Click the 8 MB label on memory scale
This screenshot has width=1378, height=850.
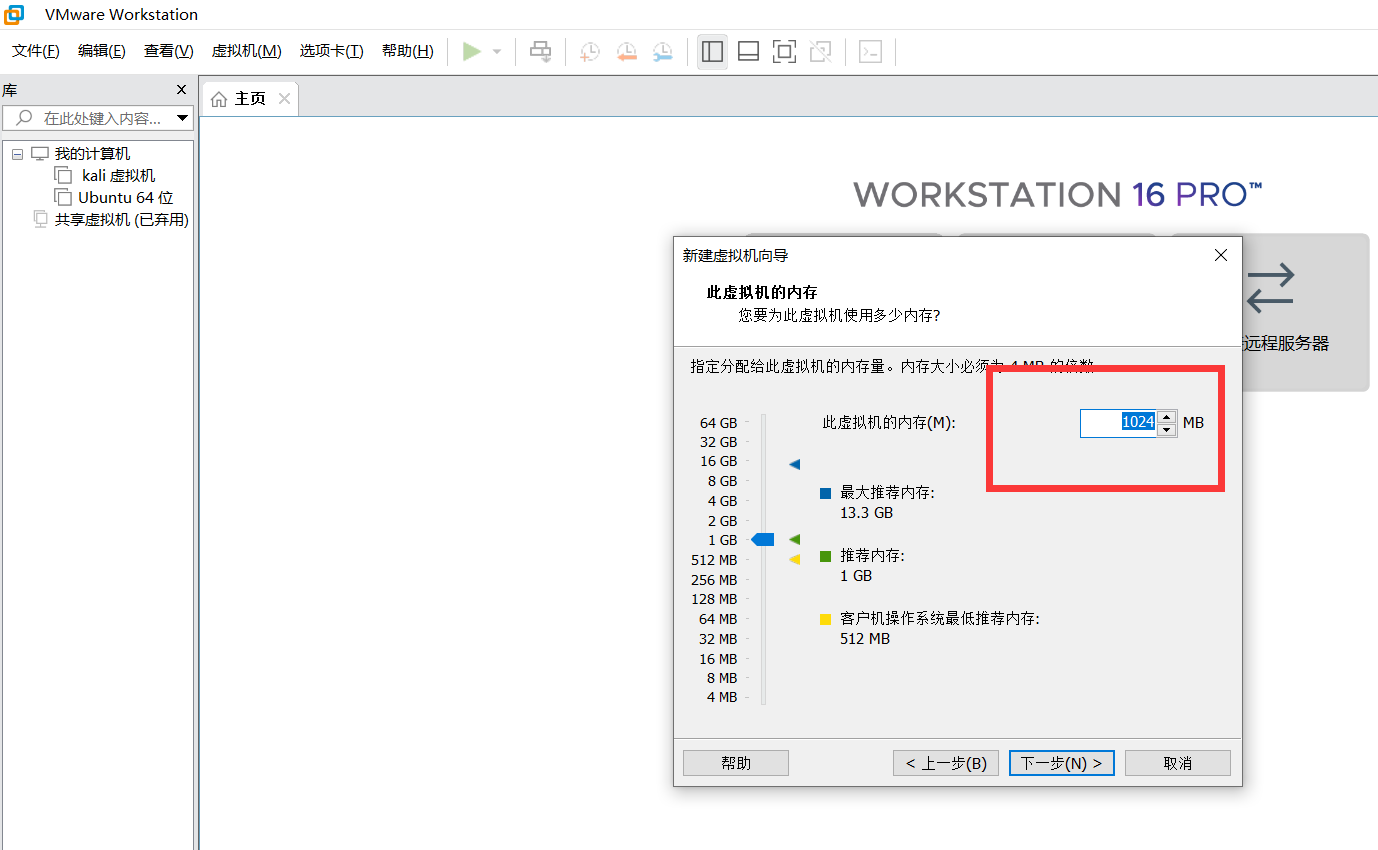pyautogui.click(x=722, y=678)
